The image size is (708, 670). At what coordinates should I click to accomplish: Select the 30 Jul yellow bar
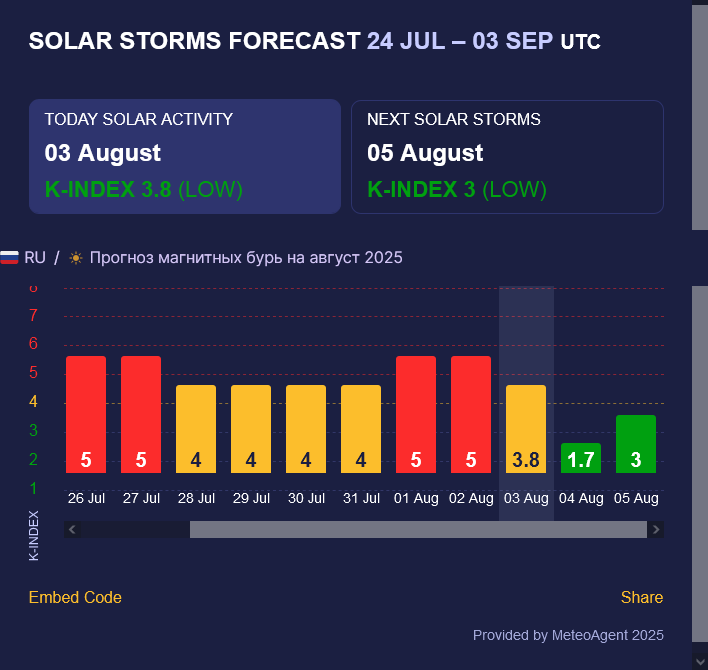point(306,429)
